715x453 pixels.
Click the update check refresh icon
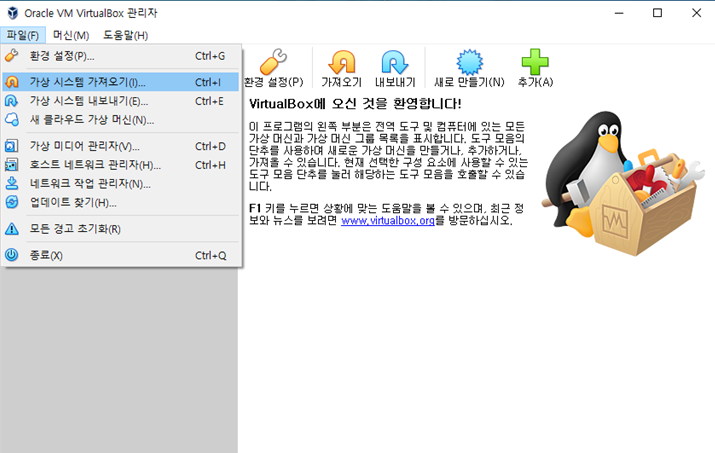click(x=11, y=202)
